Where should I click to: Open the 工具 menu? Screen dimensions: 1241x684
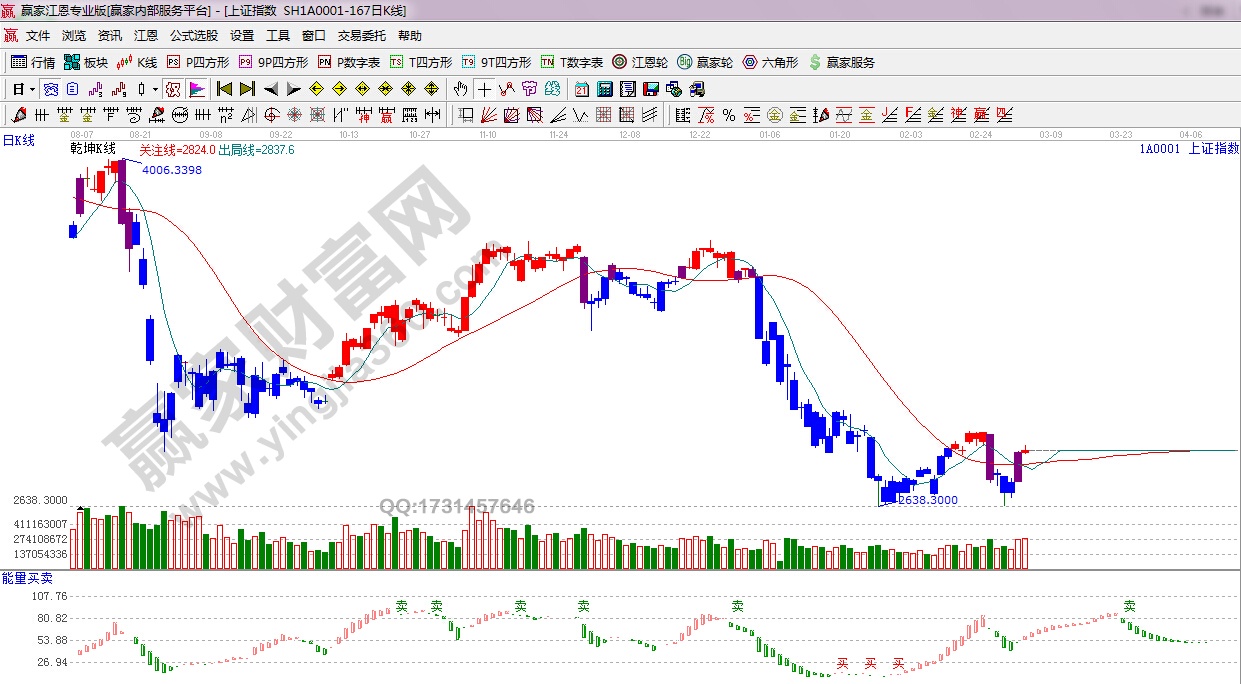tap(278, 35)
